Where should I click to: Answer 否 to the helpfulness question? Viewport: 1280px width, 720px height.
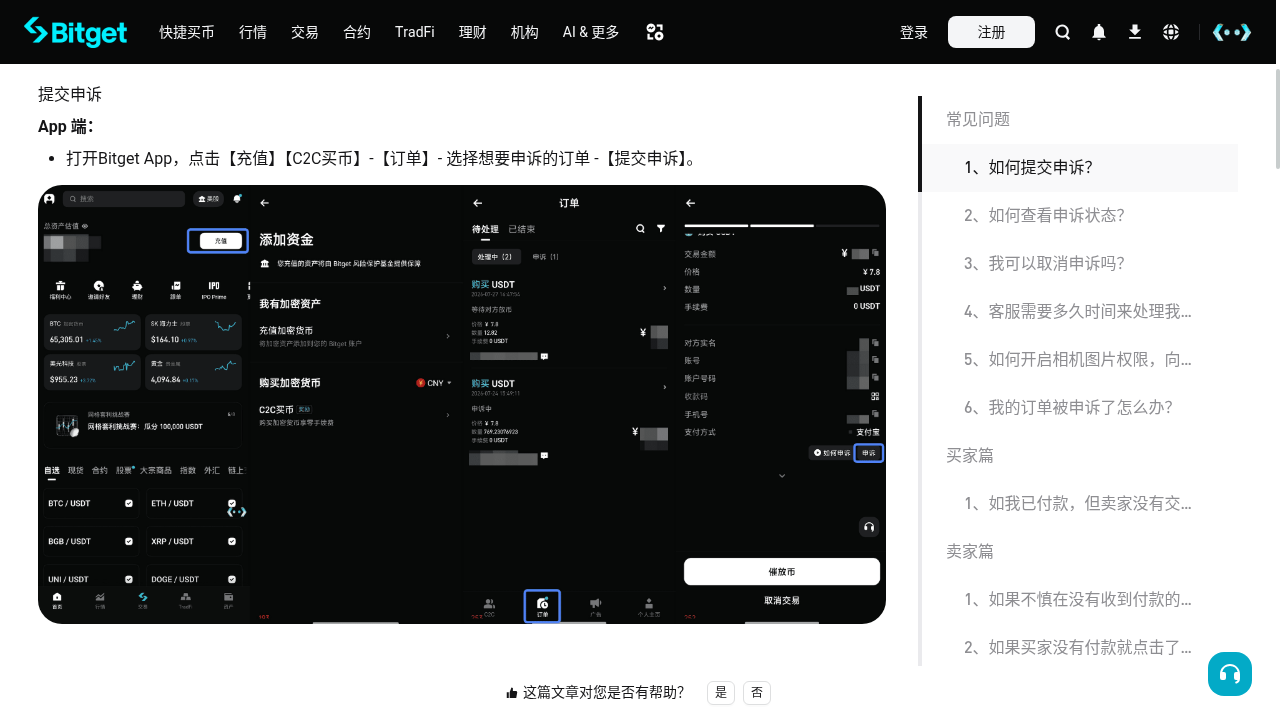(x=757, y=693)
